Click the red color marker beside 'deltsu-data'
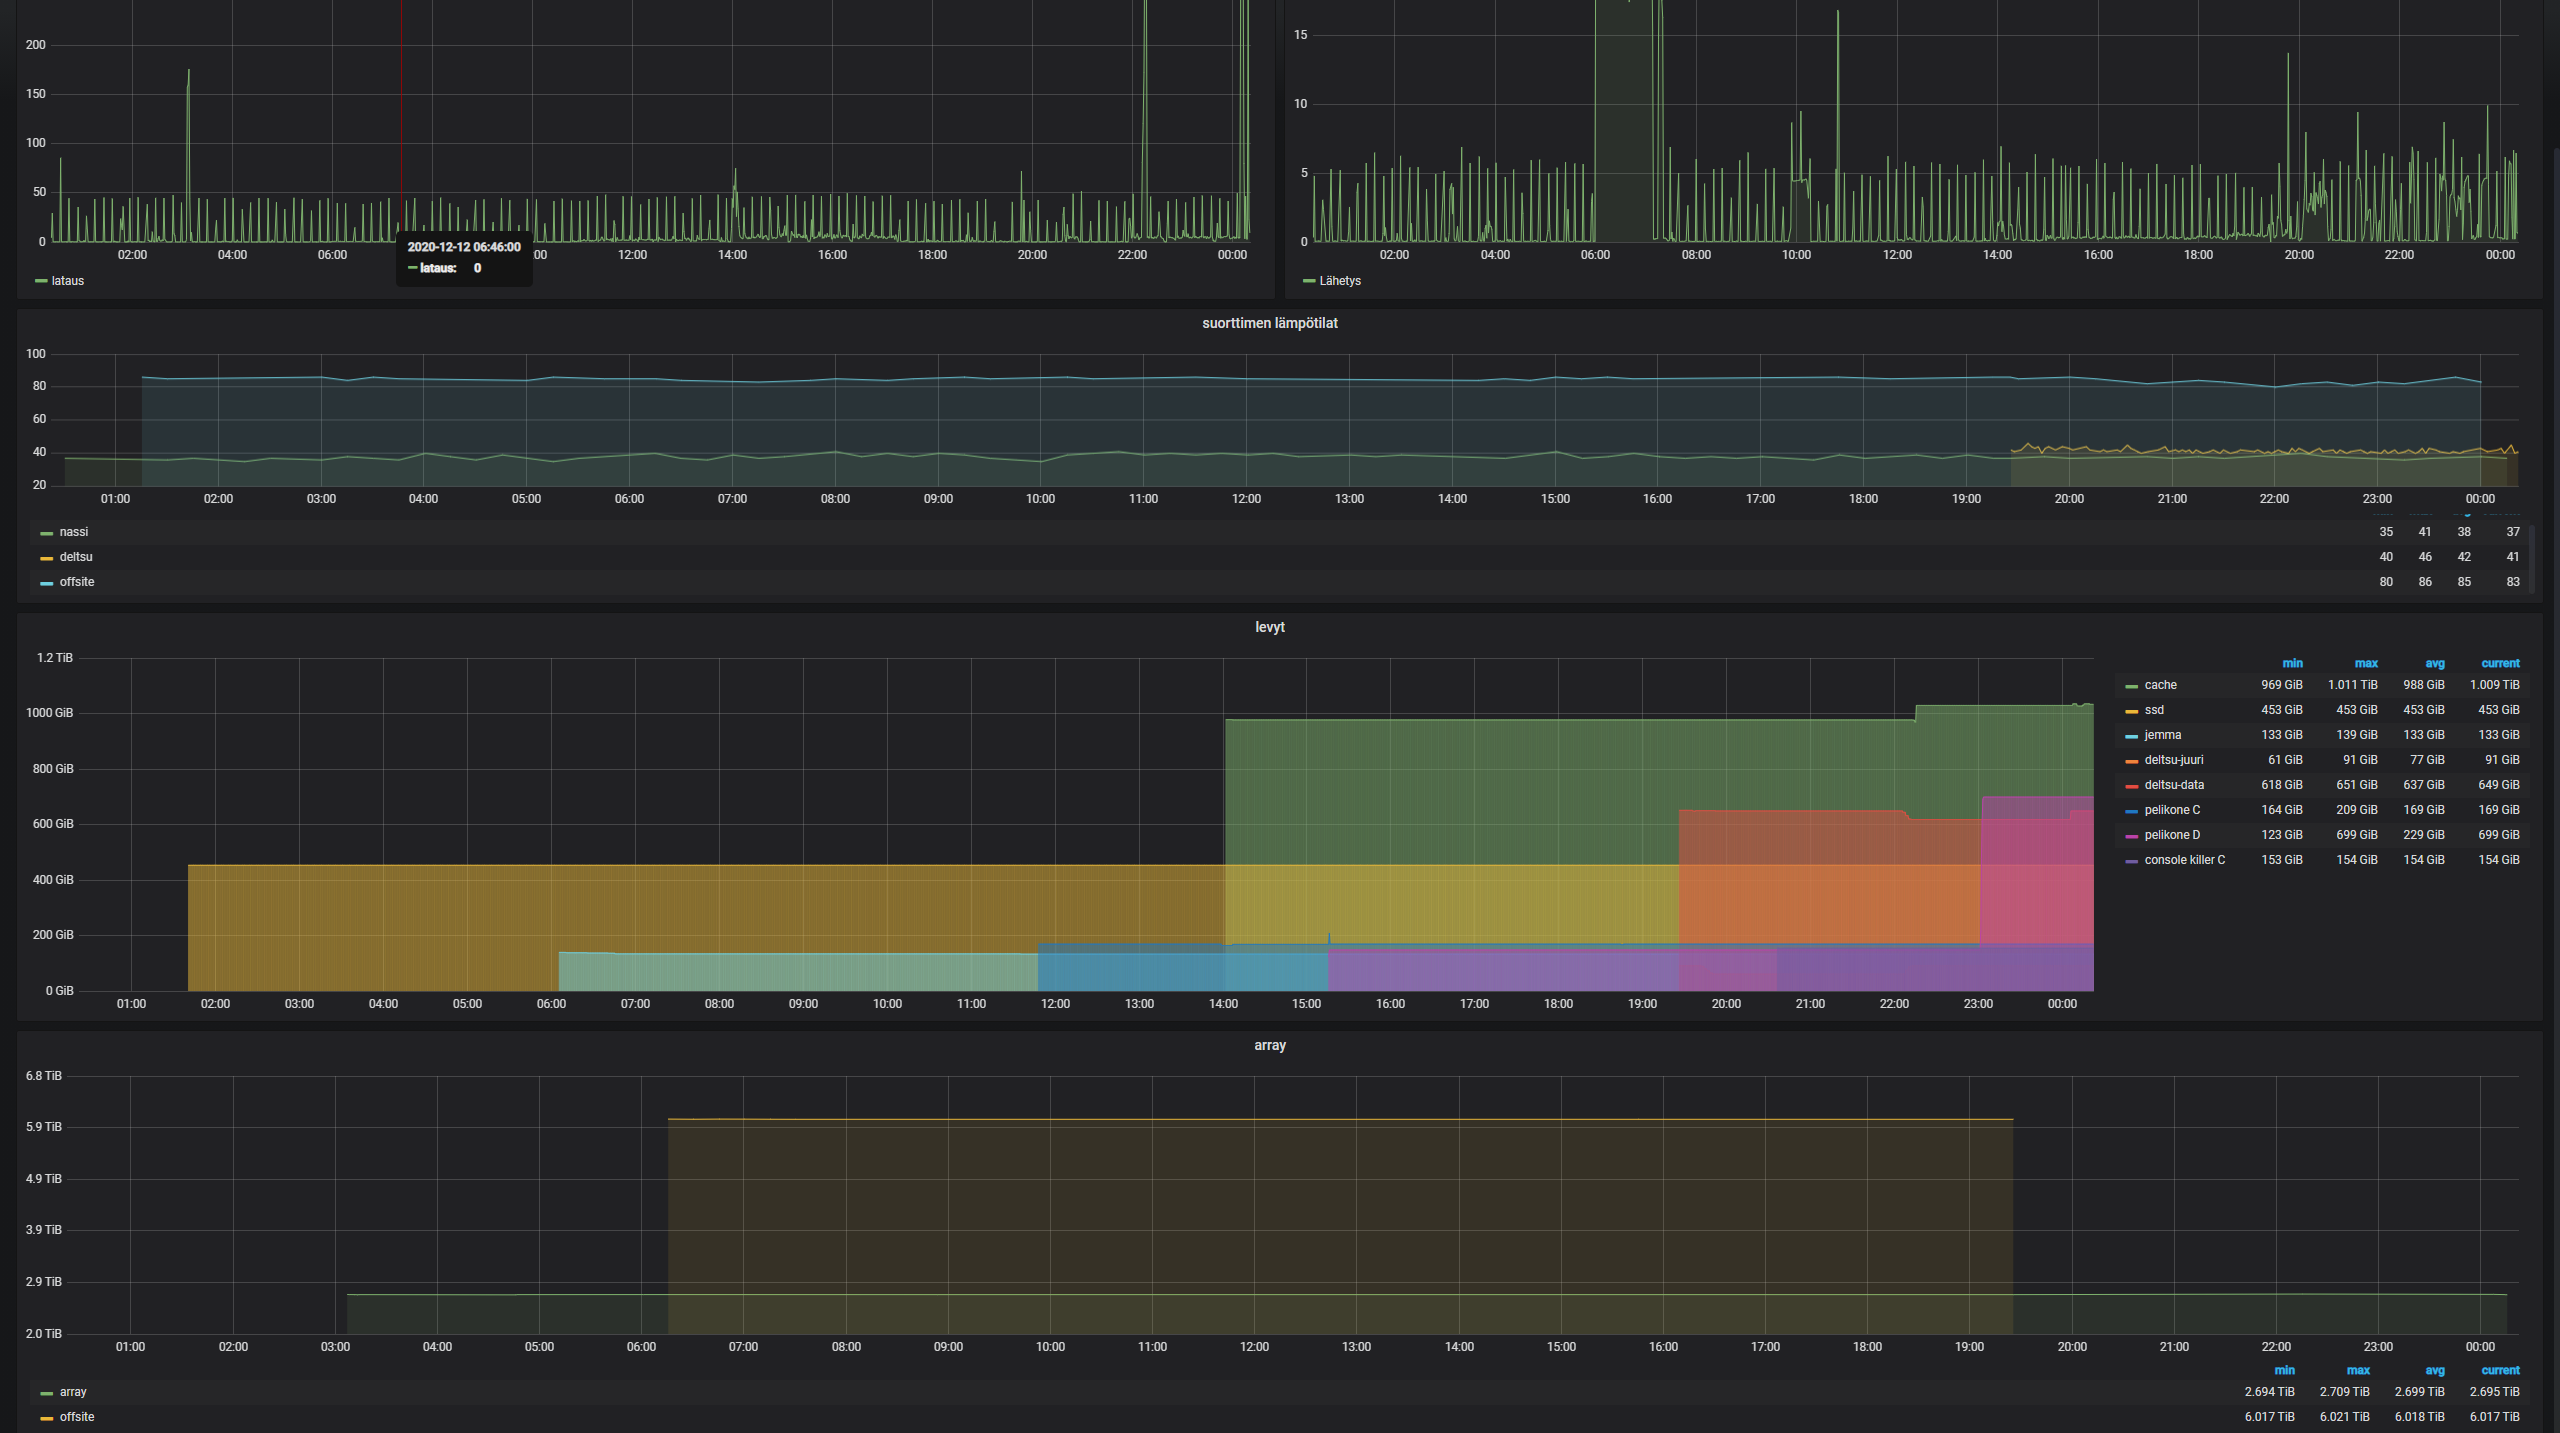Viewport: 2560px width, 1433px height. (2131, 786)
